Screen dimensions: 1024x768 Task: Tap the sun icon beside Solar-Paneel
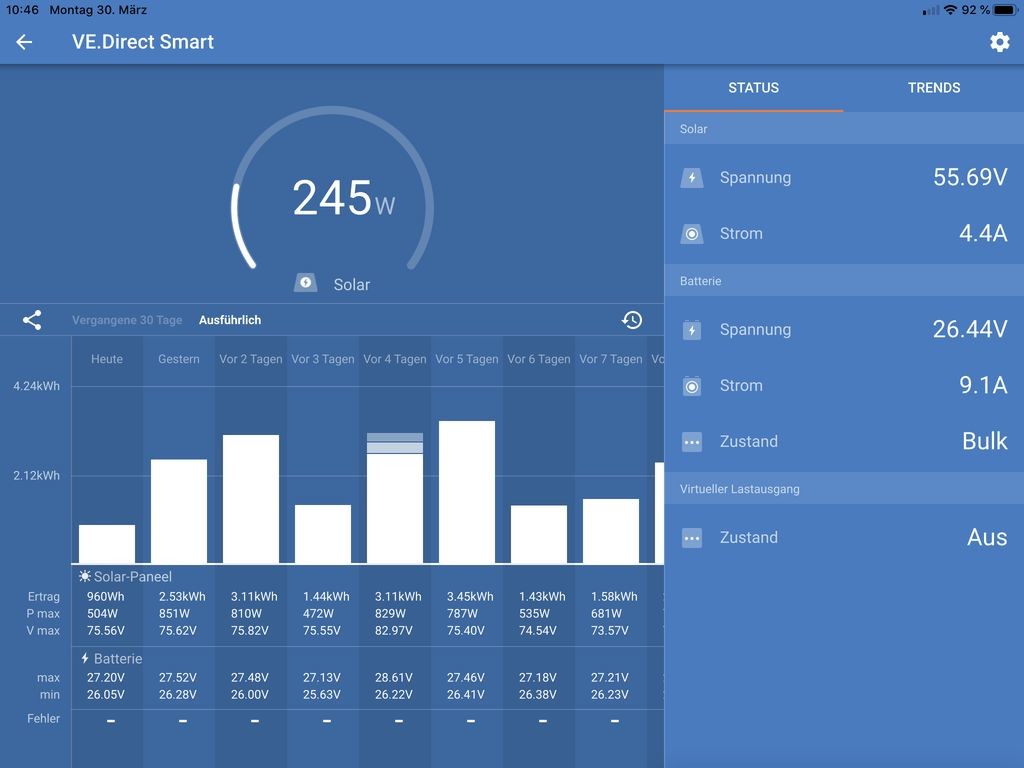(x=85, y=576)
